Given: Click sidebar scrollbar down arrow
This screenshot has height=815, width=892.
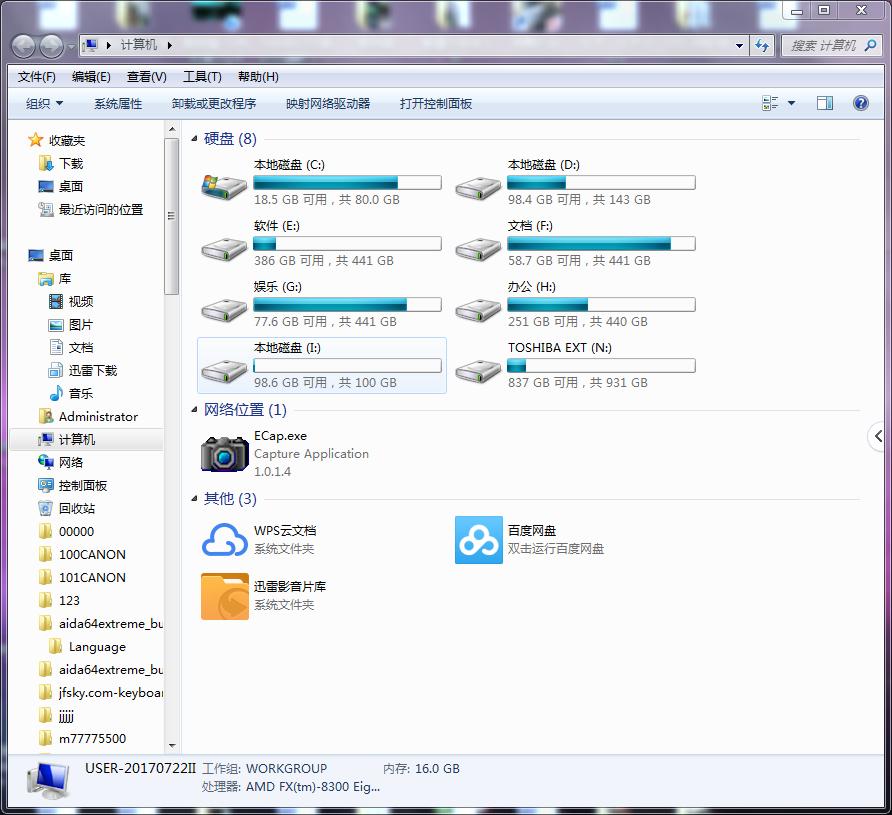Looking at the screenshot, I should click(172, 746).
